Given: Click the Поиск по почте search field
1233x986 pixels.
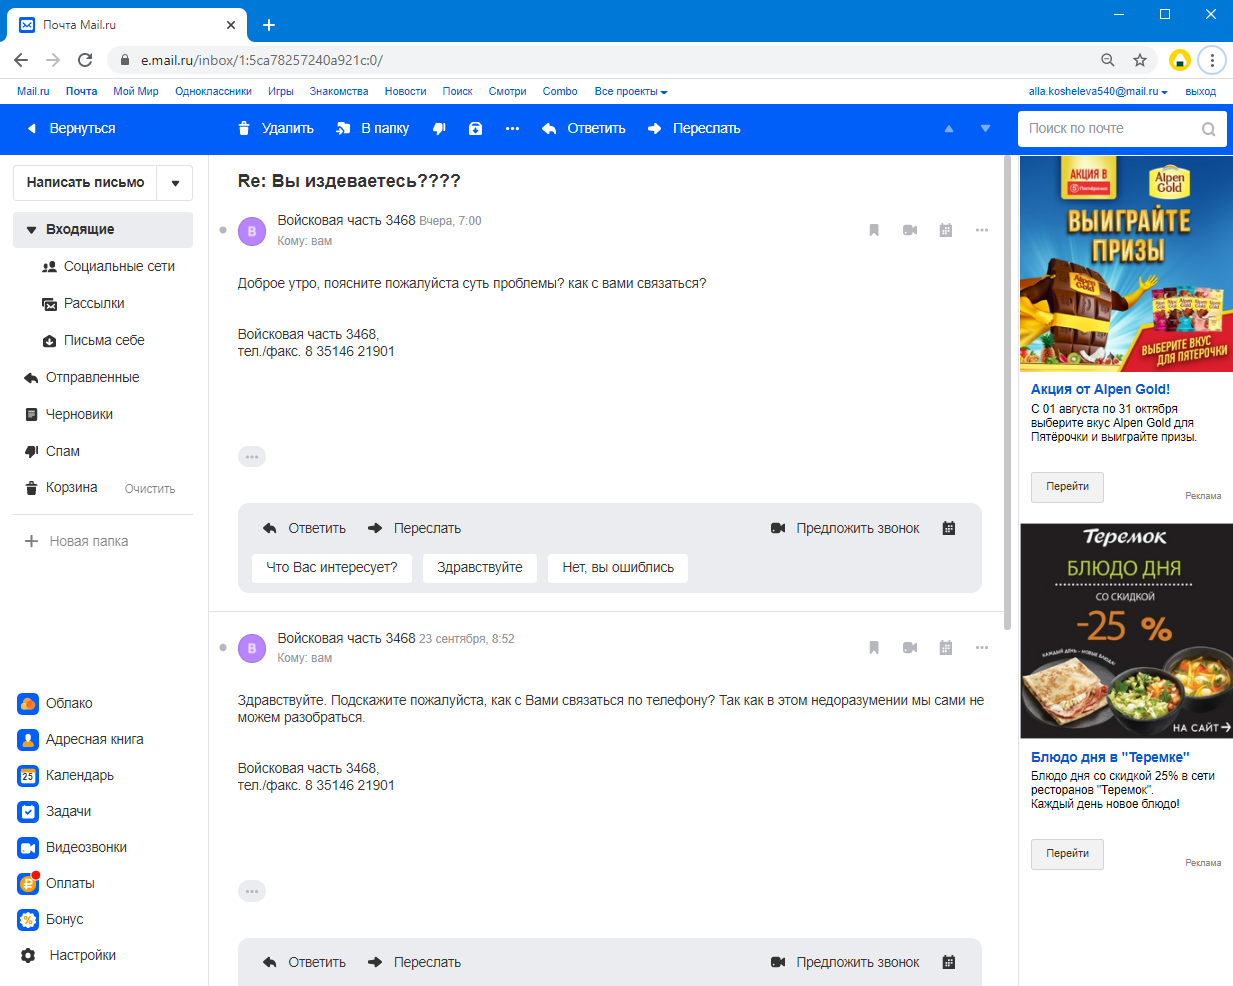Looking at the screenshot, I should coord(1108,129).
